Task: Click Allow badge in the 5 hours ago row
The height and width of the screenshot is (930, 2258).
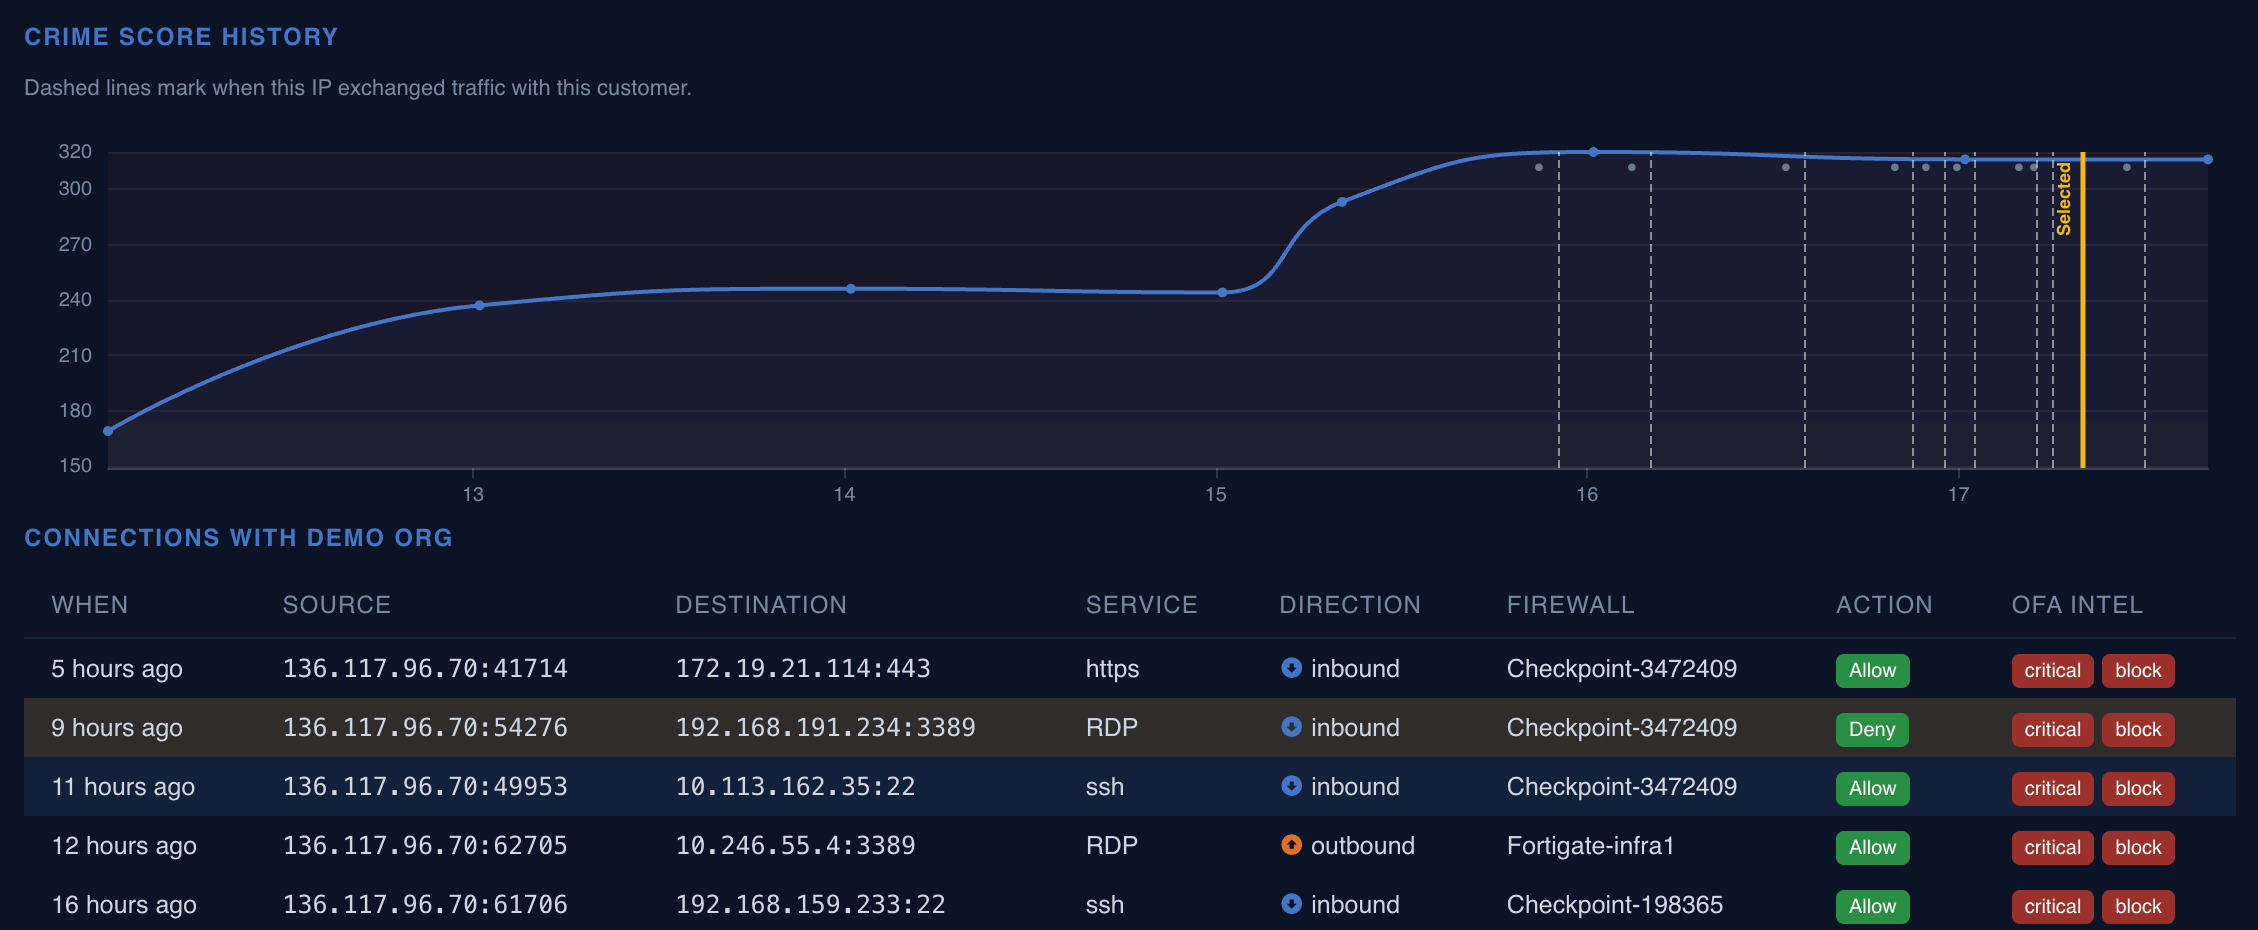Action: point(1872,670)
